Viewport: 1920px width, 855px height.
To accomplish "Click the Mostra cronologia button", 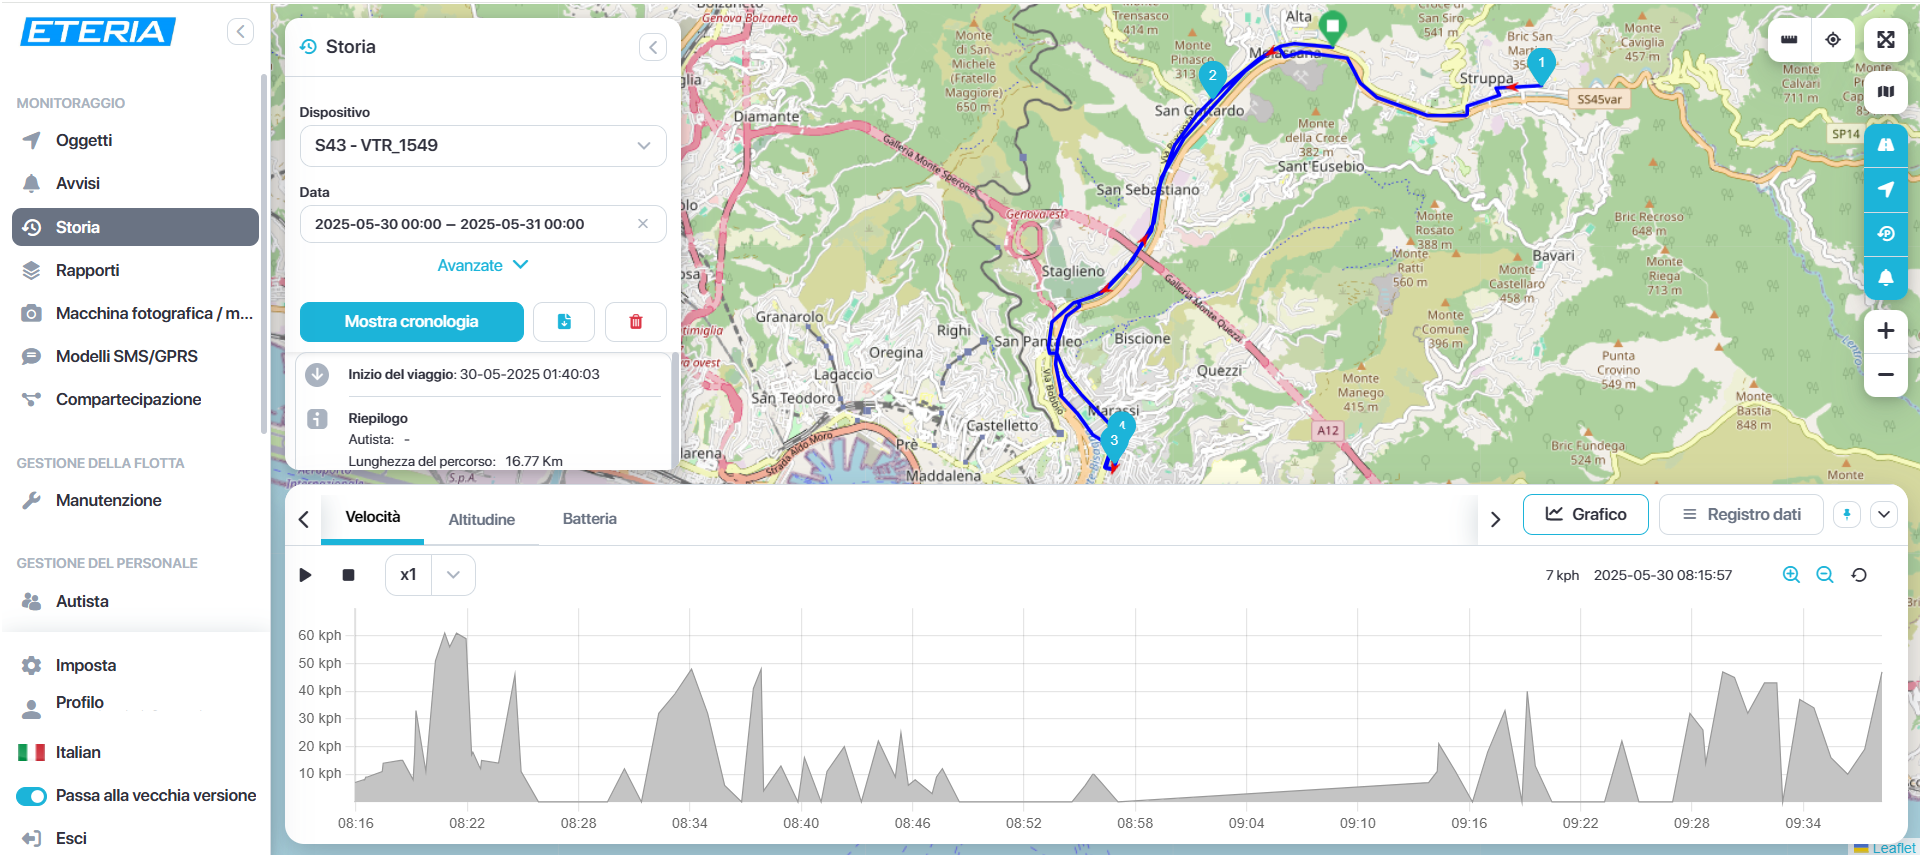I will coord(411,322).
